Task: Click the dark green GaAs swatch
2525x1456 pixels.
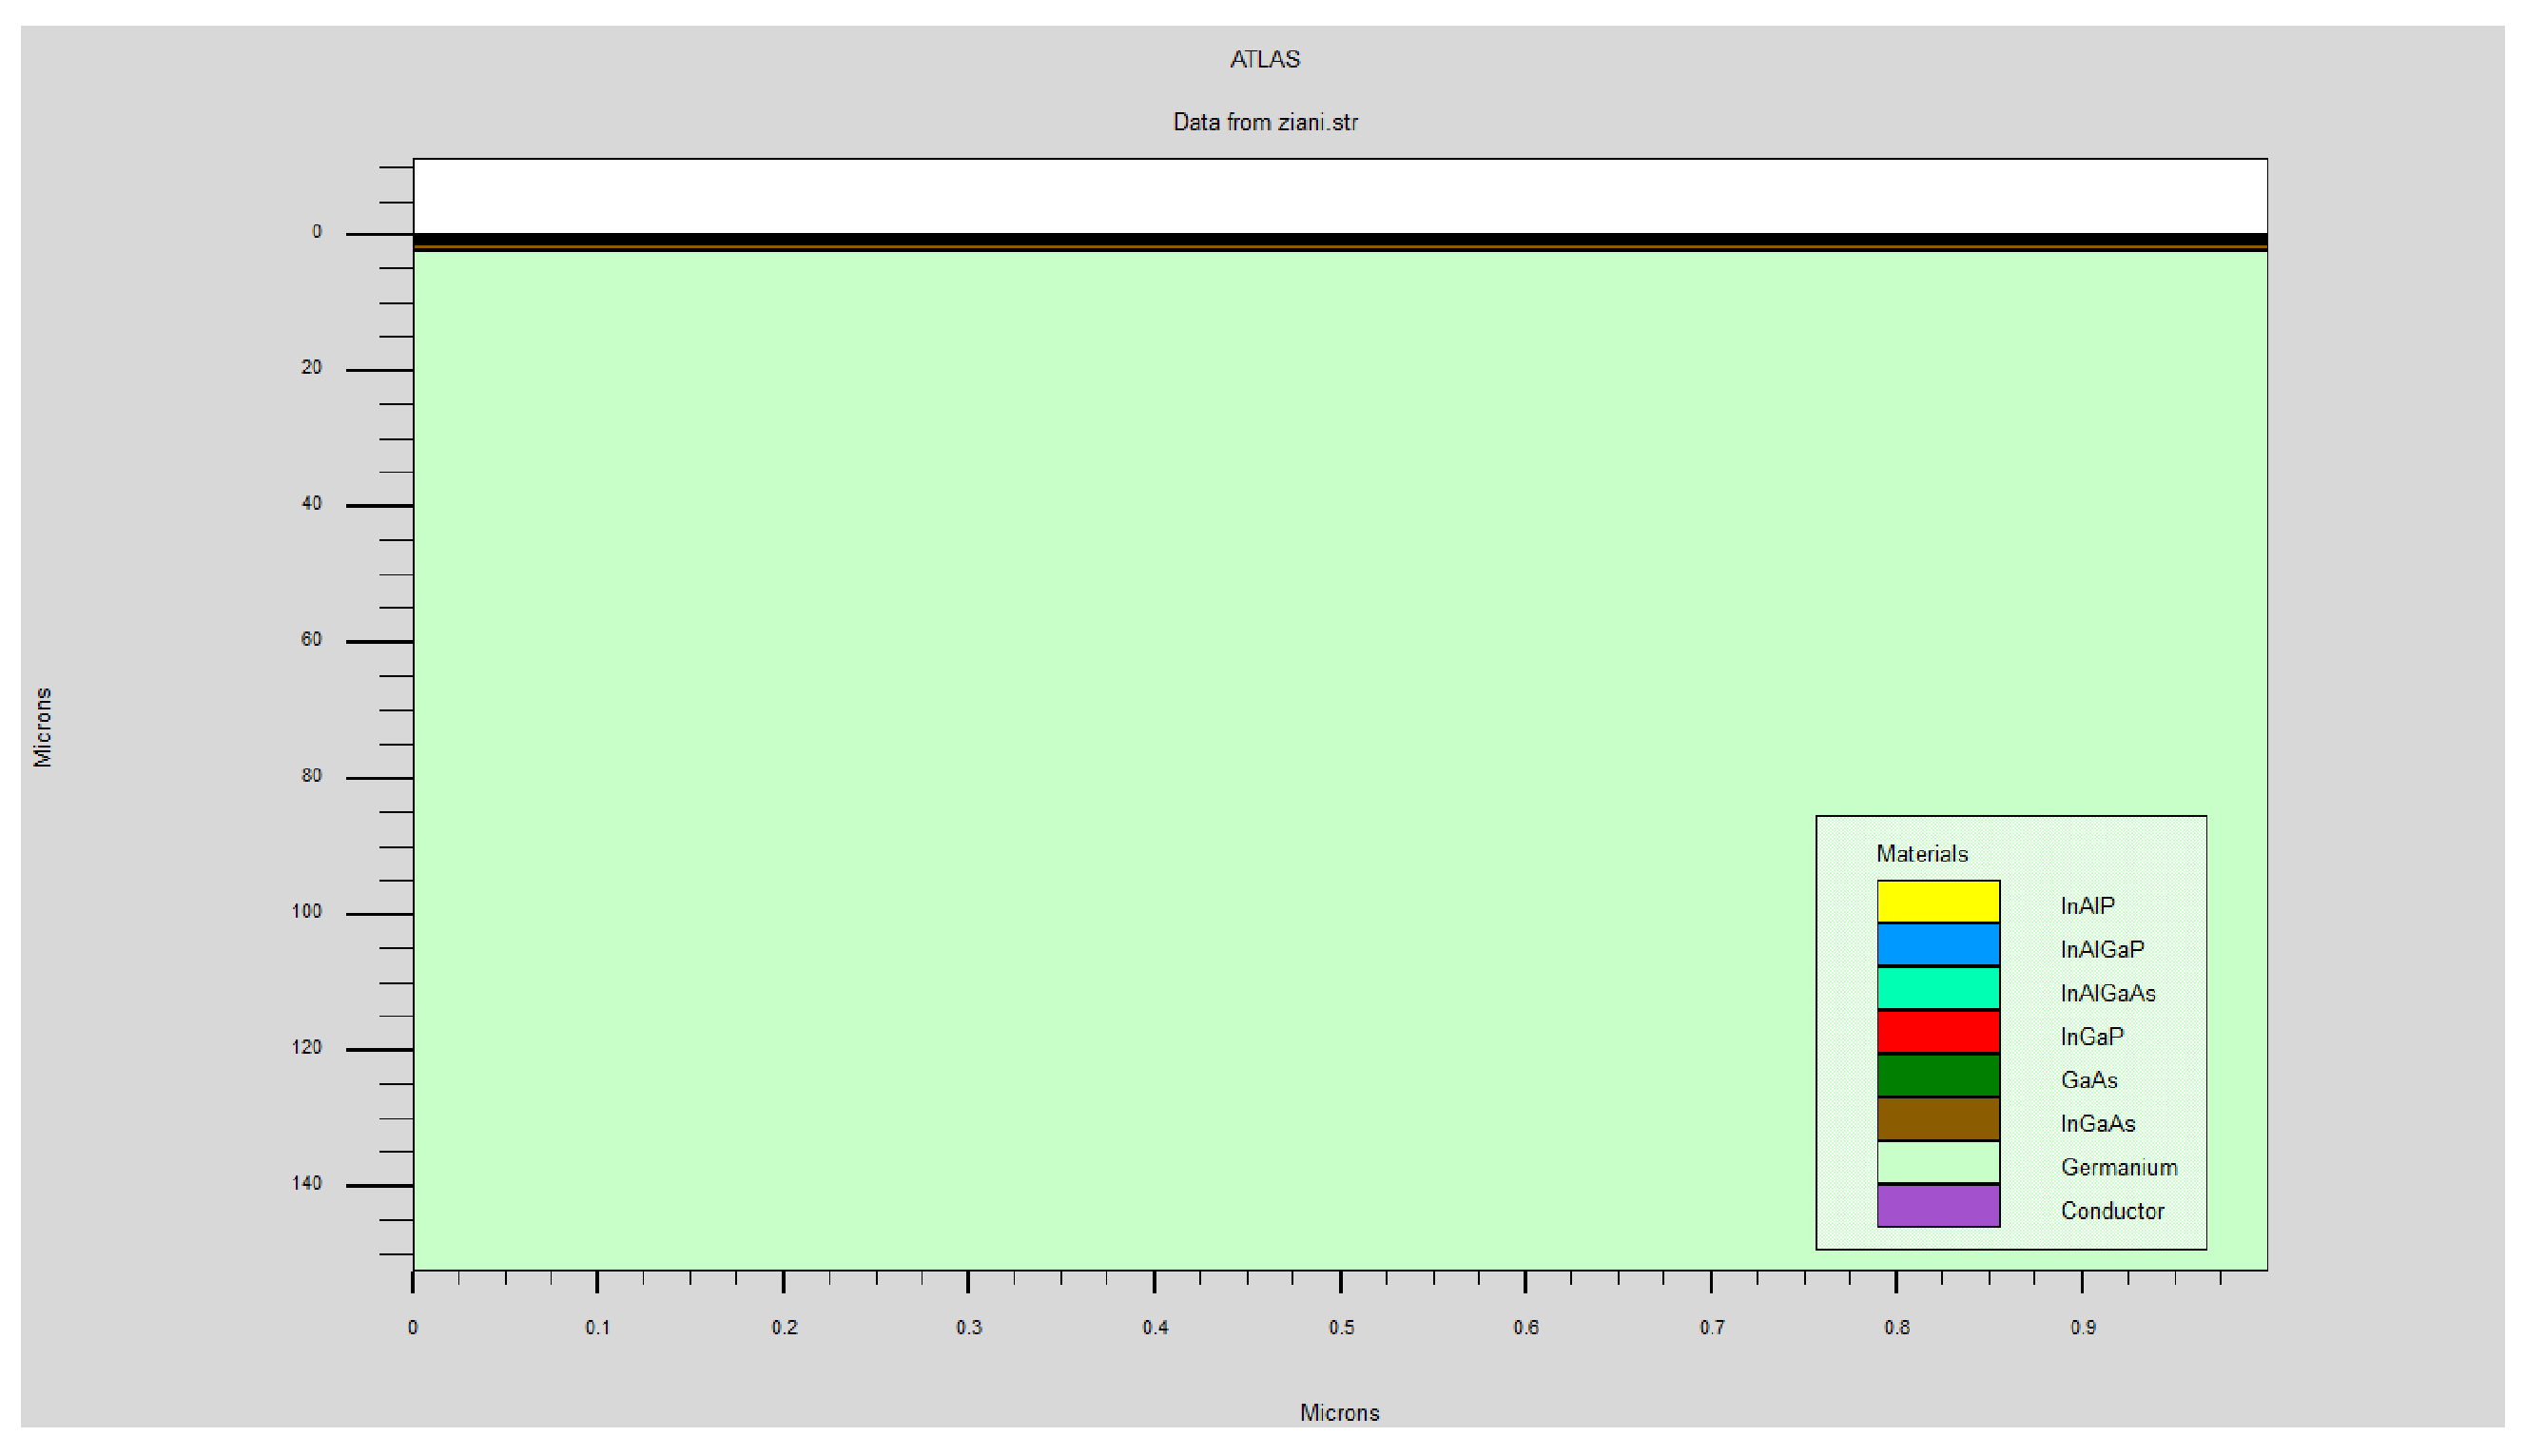Action: tap(1937, 1076)
